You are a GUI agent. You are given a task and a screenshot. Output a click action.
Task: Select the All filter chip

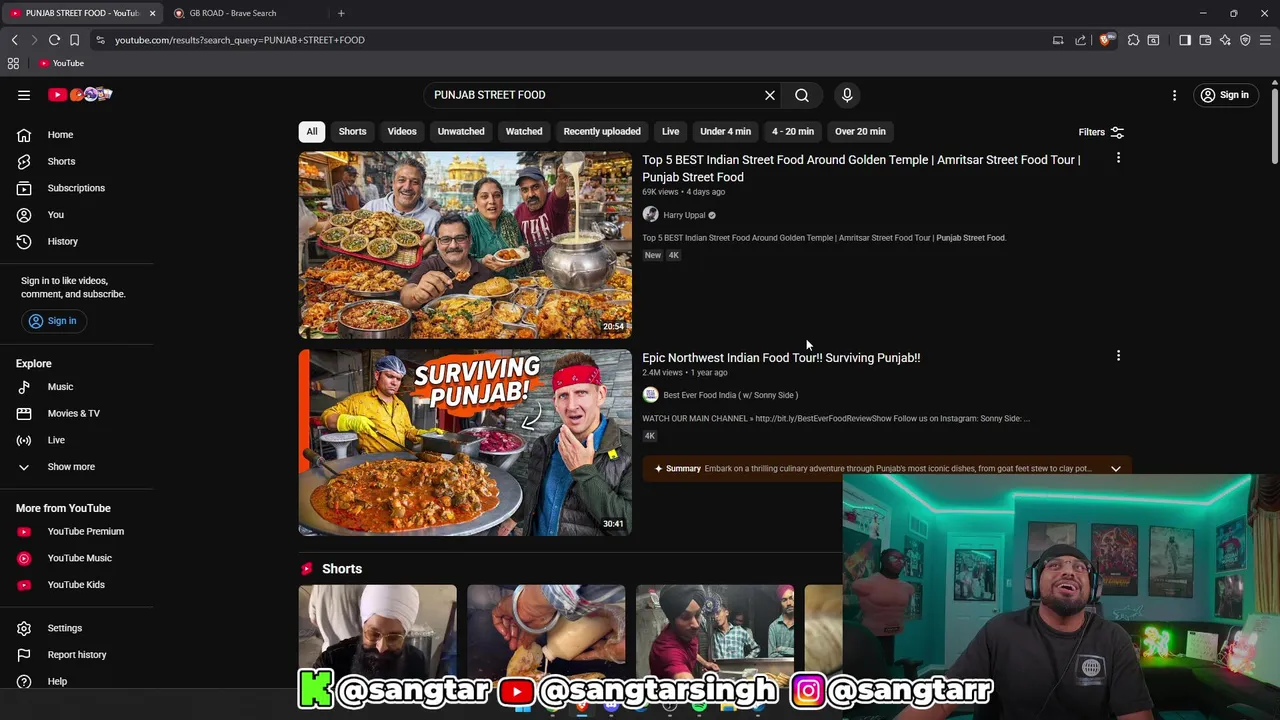pyautogui.click(x=312, y=132)
